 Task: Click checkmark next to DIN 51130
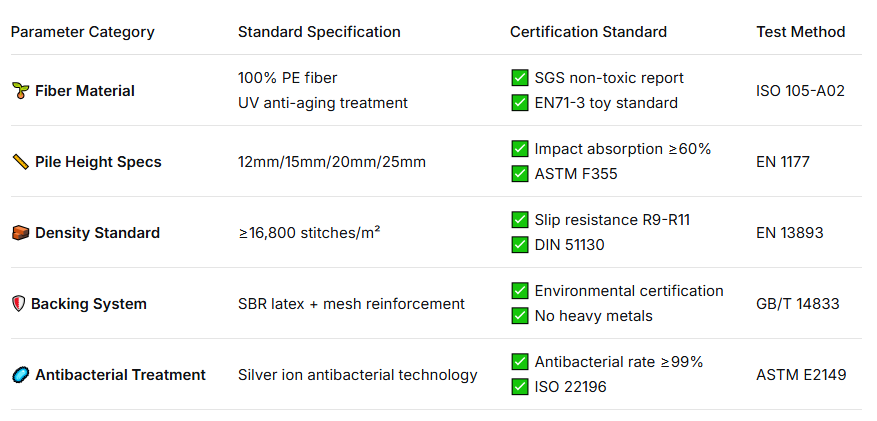click(x=519, y=245)
